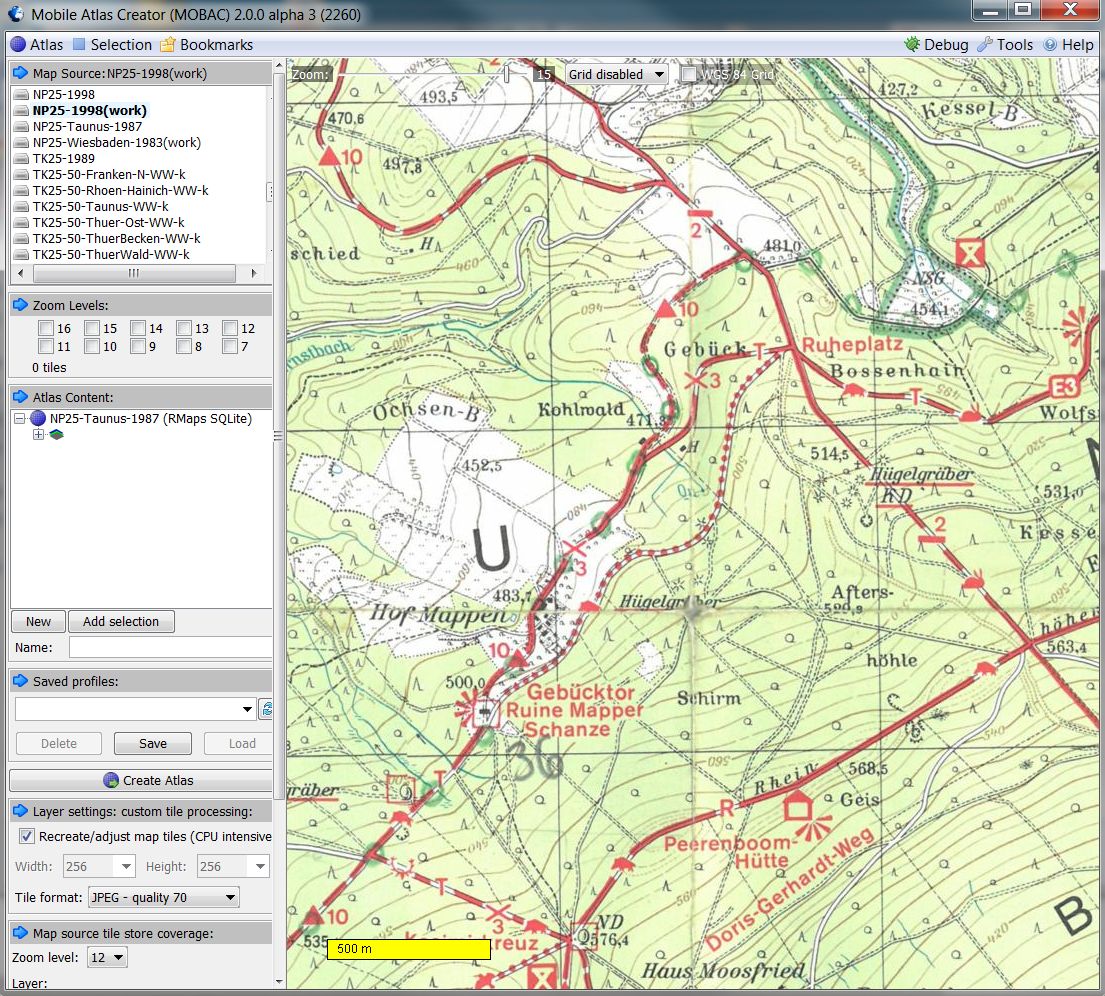Open the Debug menu
Screen dimensions: 1105x996
pos(937,44)
